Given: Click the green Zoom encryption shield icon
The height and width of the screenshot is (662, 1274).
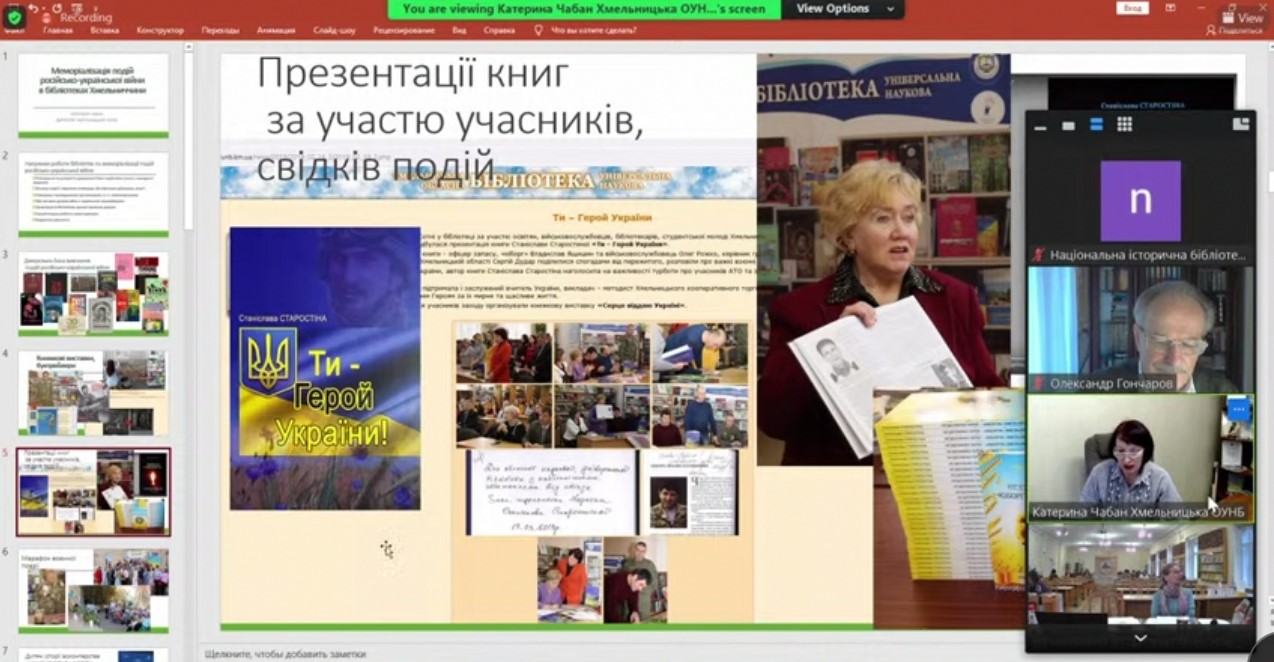Looking at the screenshot, I should 13,17.
